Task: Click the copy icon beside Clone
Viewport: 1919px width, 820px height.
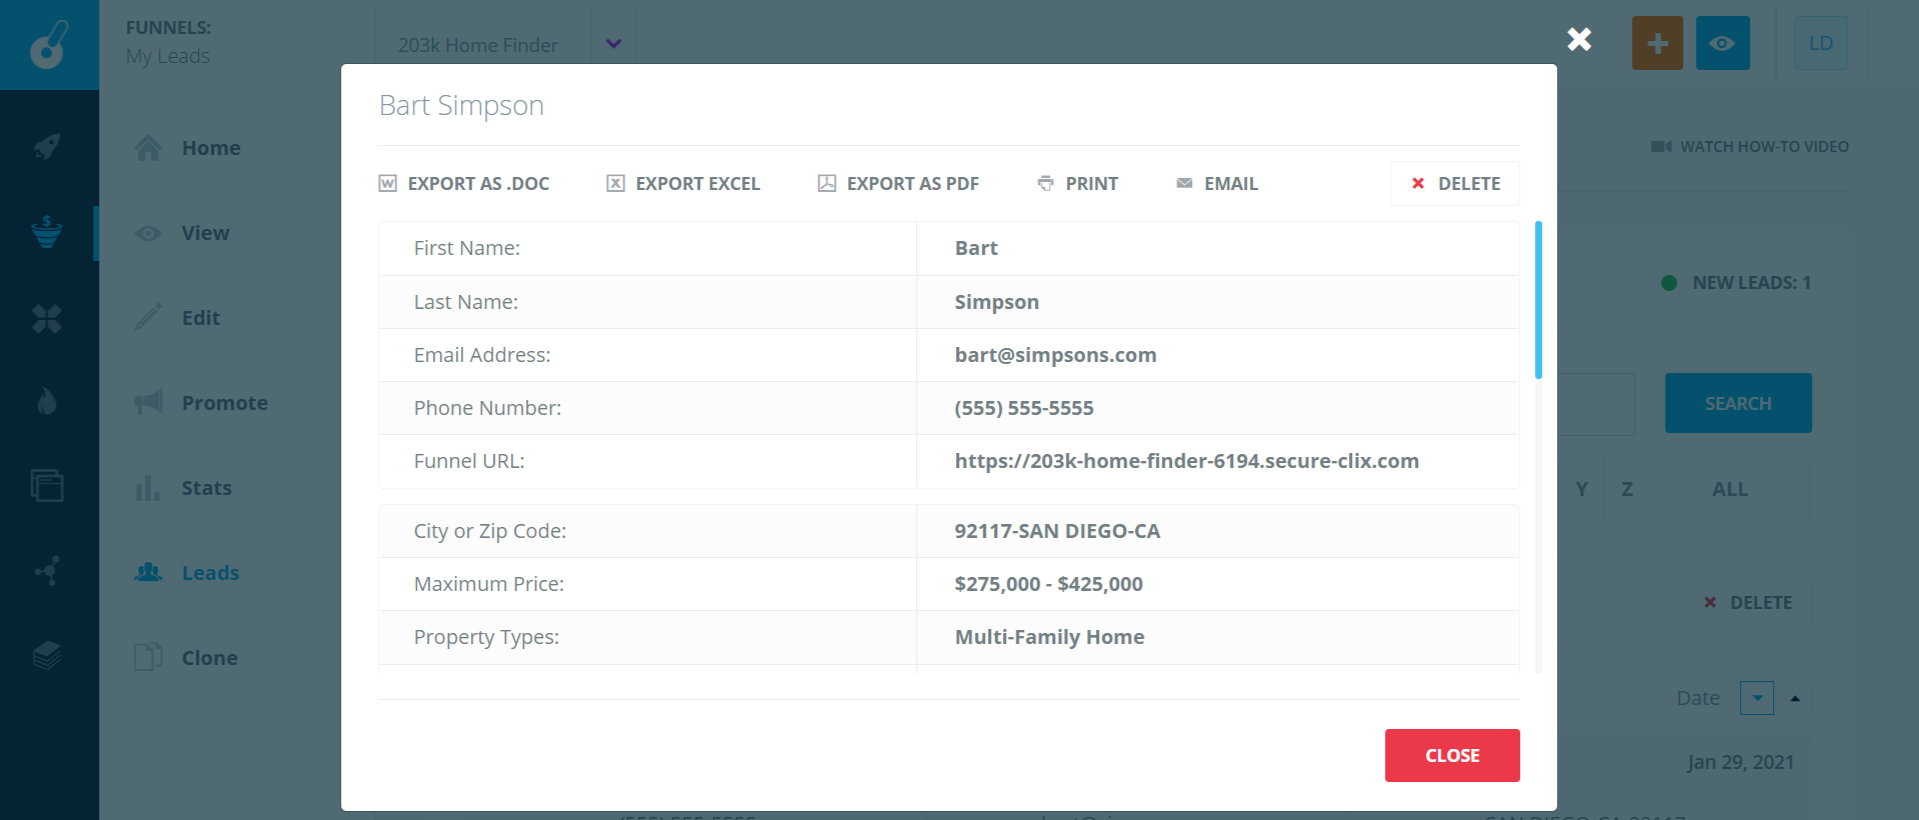Action: [x=148, y=657]
